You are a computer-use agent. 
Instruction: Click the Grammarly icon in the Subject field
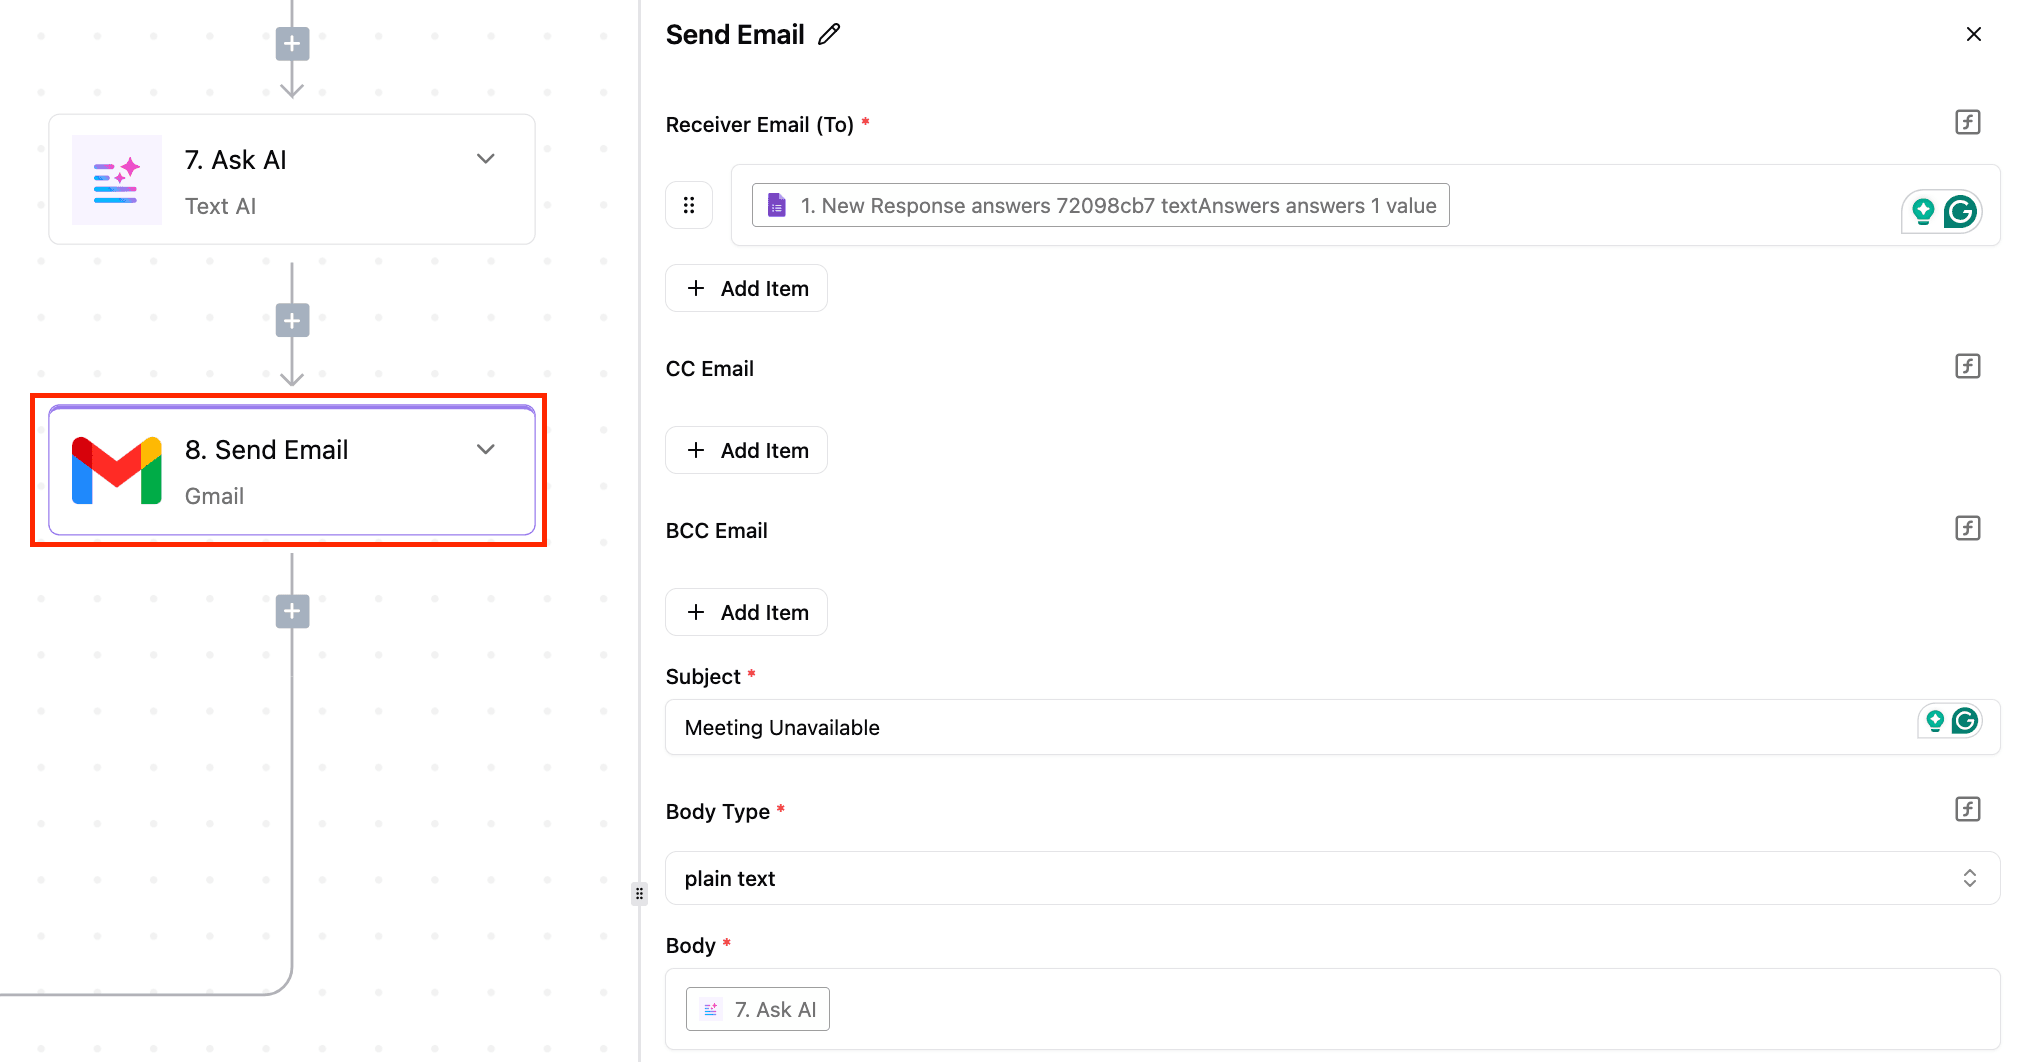point(1964,721)
